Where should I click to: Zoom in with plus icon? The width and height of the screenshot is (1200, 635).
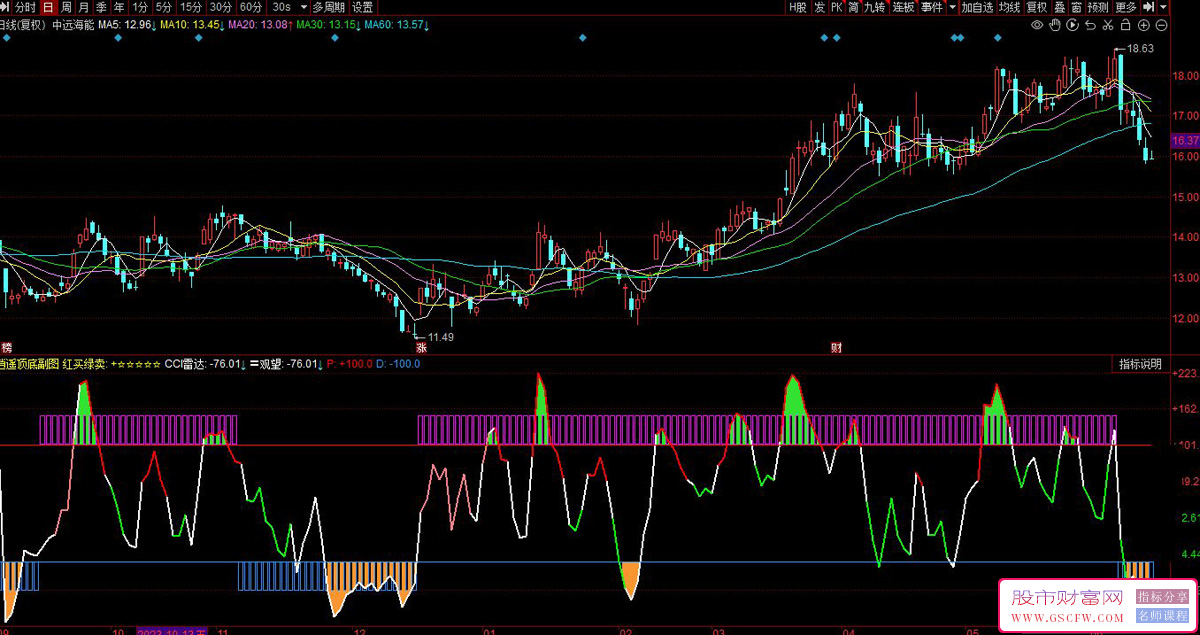coord(1142,24)
